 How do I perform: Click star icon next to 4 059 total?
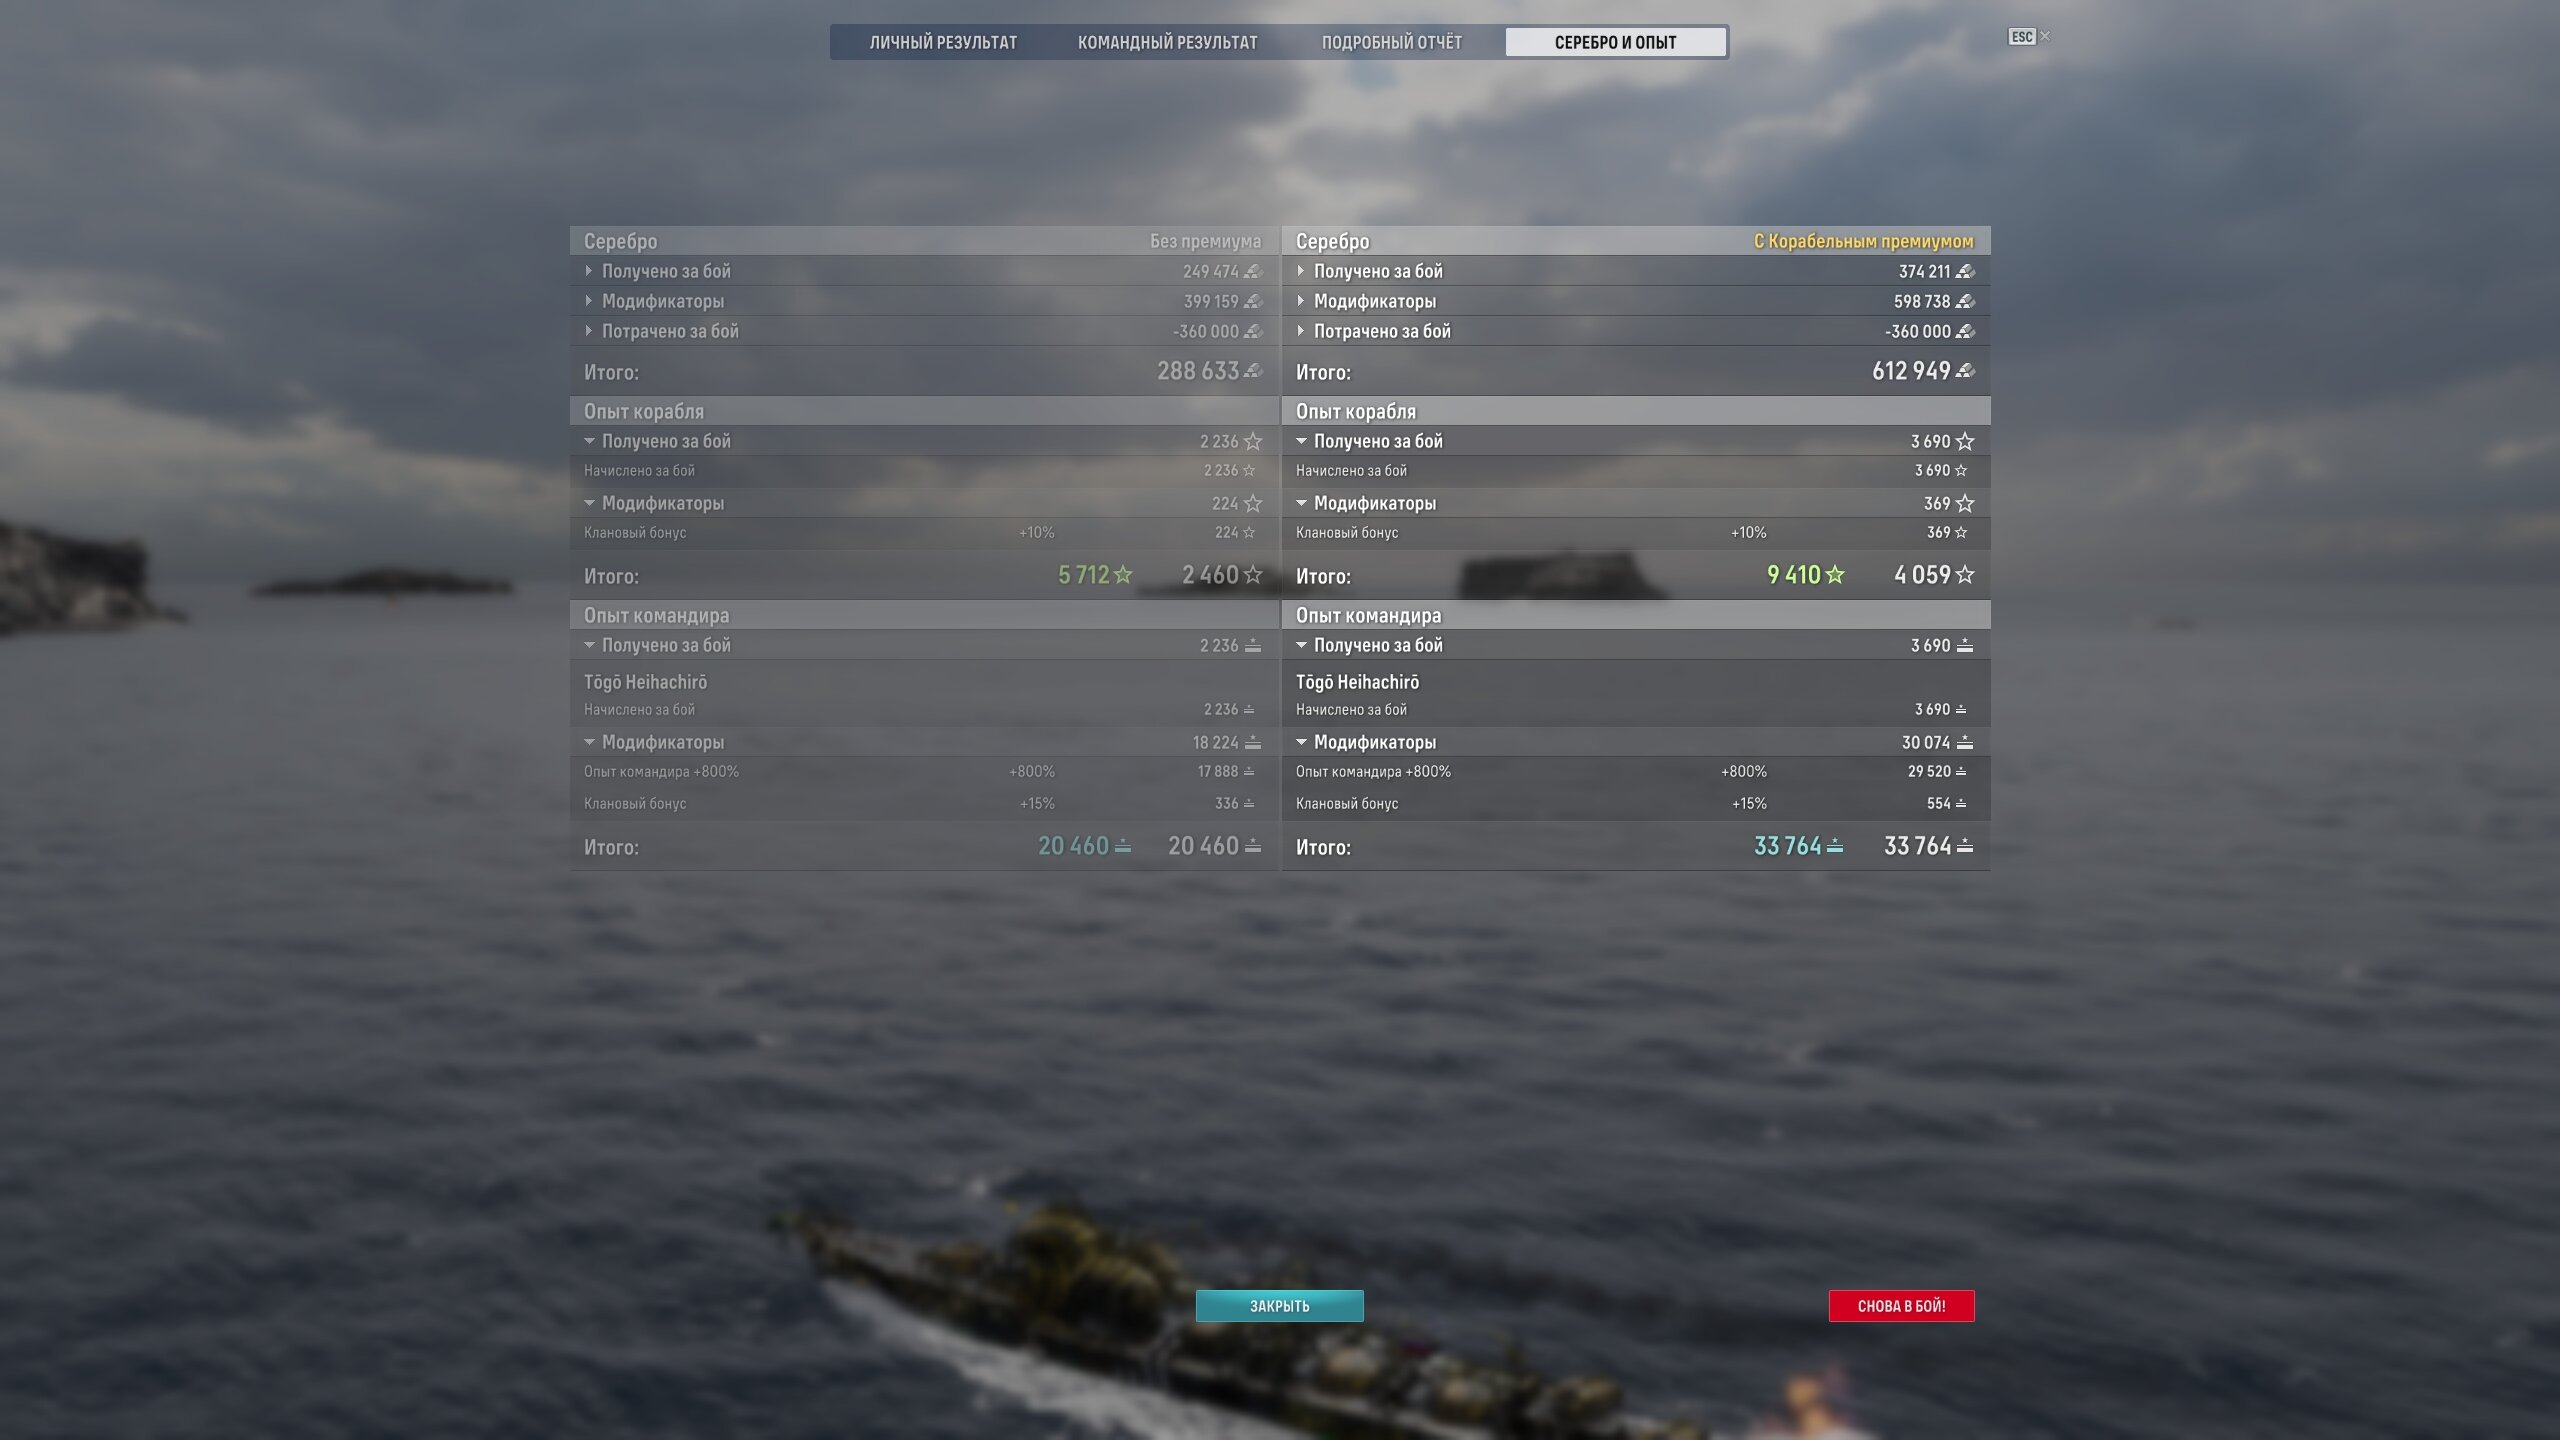[x=1965, y=575]
